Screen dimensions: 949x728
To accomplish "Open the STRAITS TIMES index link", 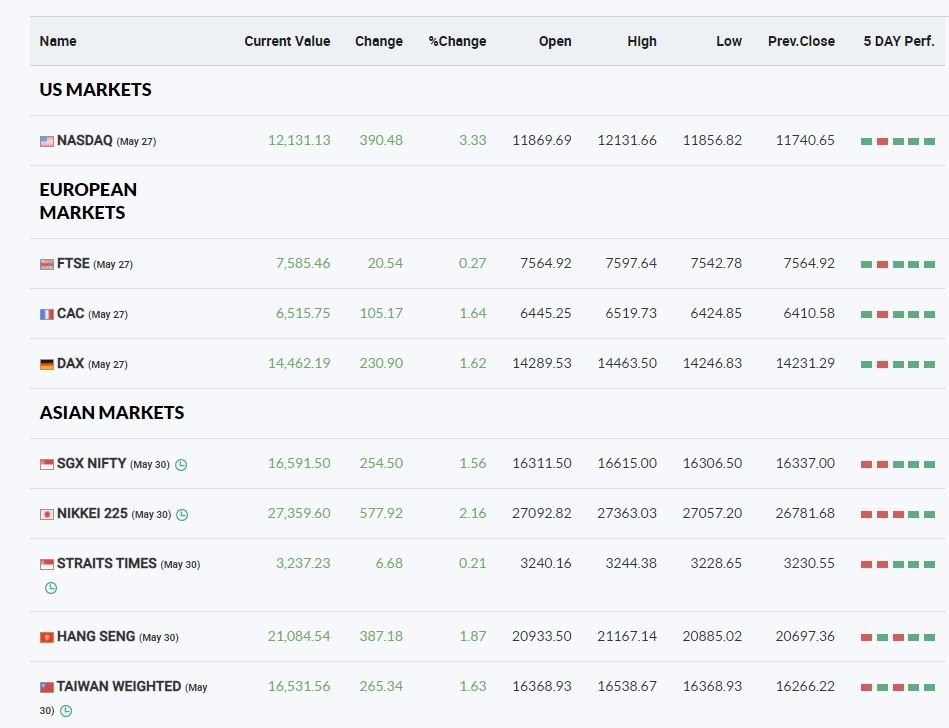I will pos(107,563).
